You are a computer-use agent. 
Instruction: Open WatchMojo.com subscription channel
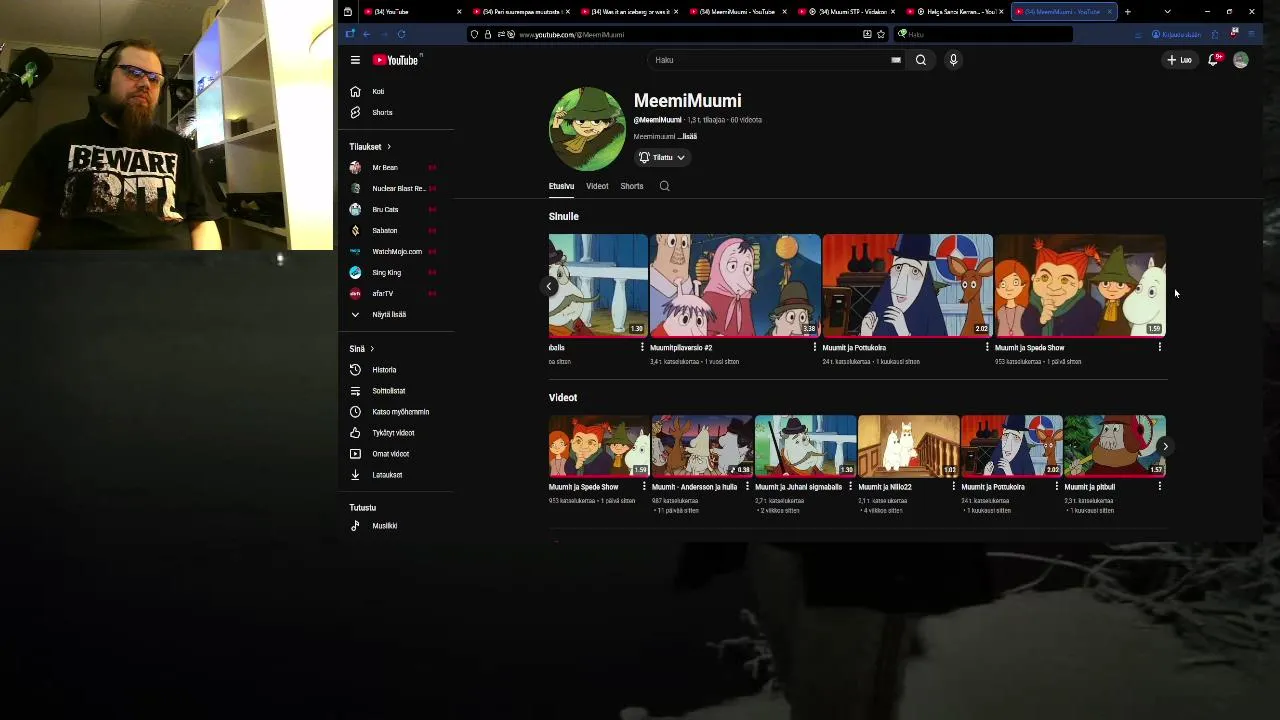pyautogui.click(x=395, y=252)
